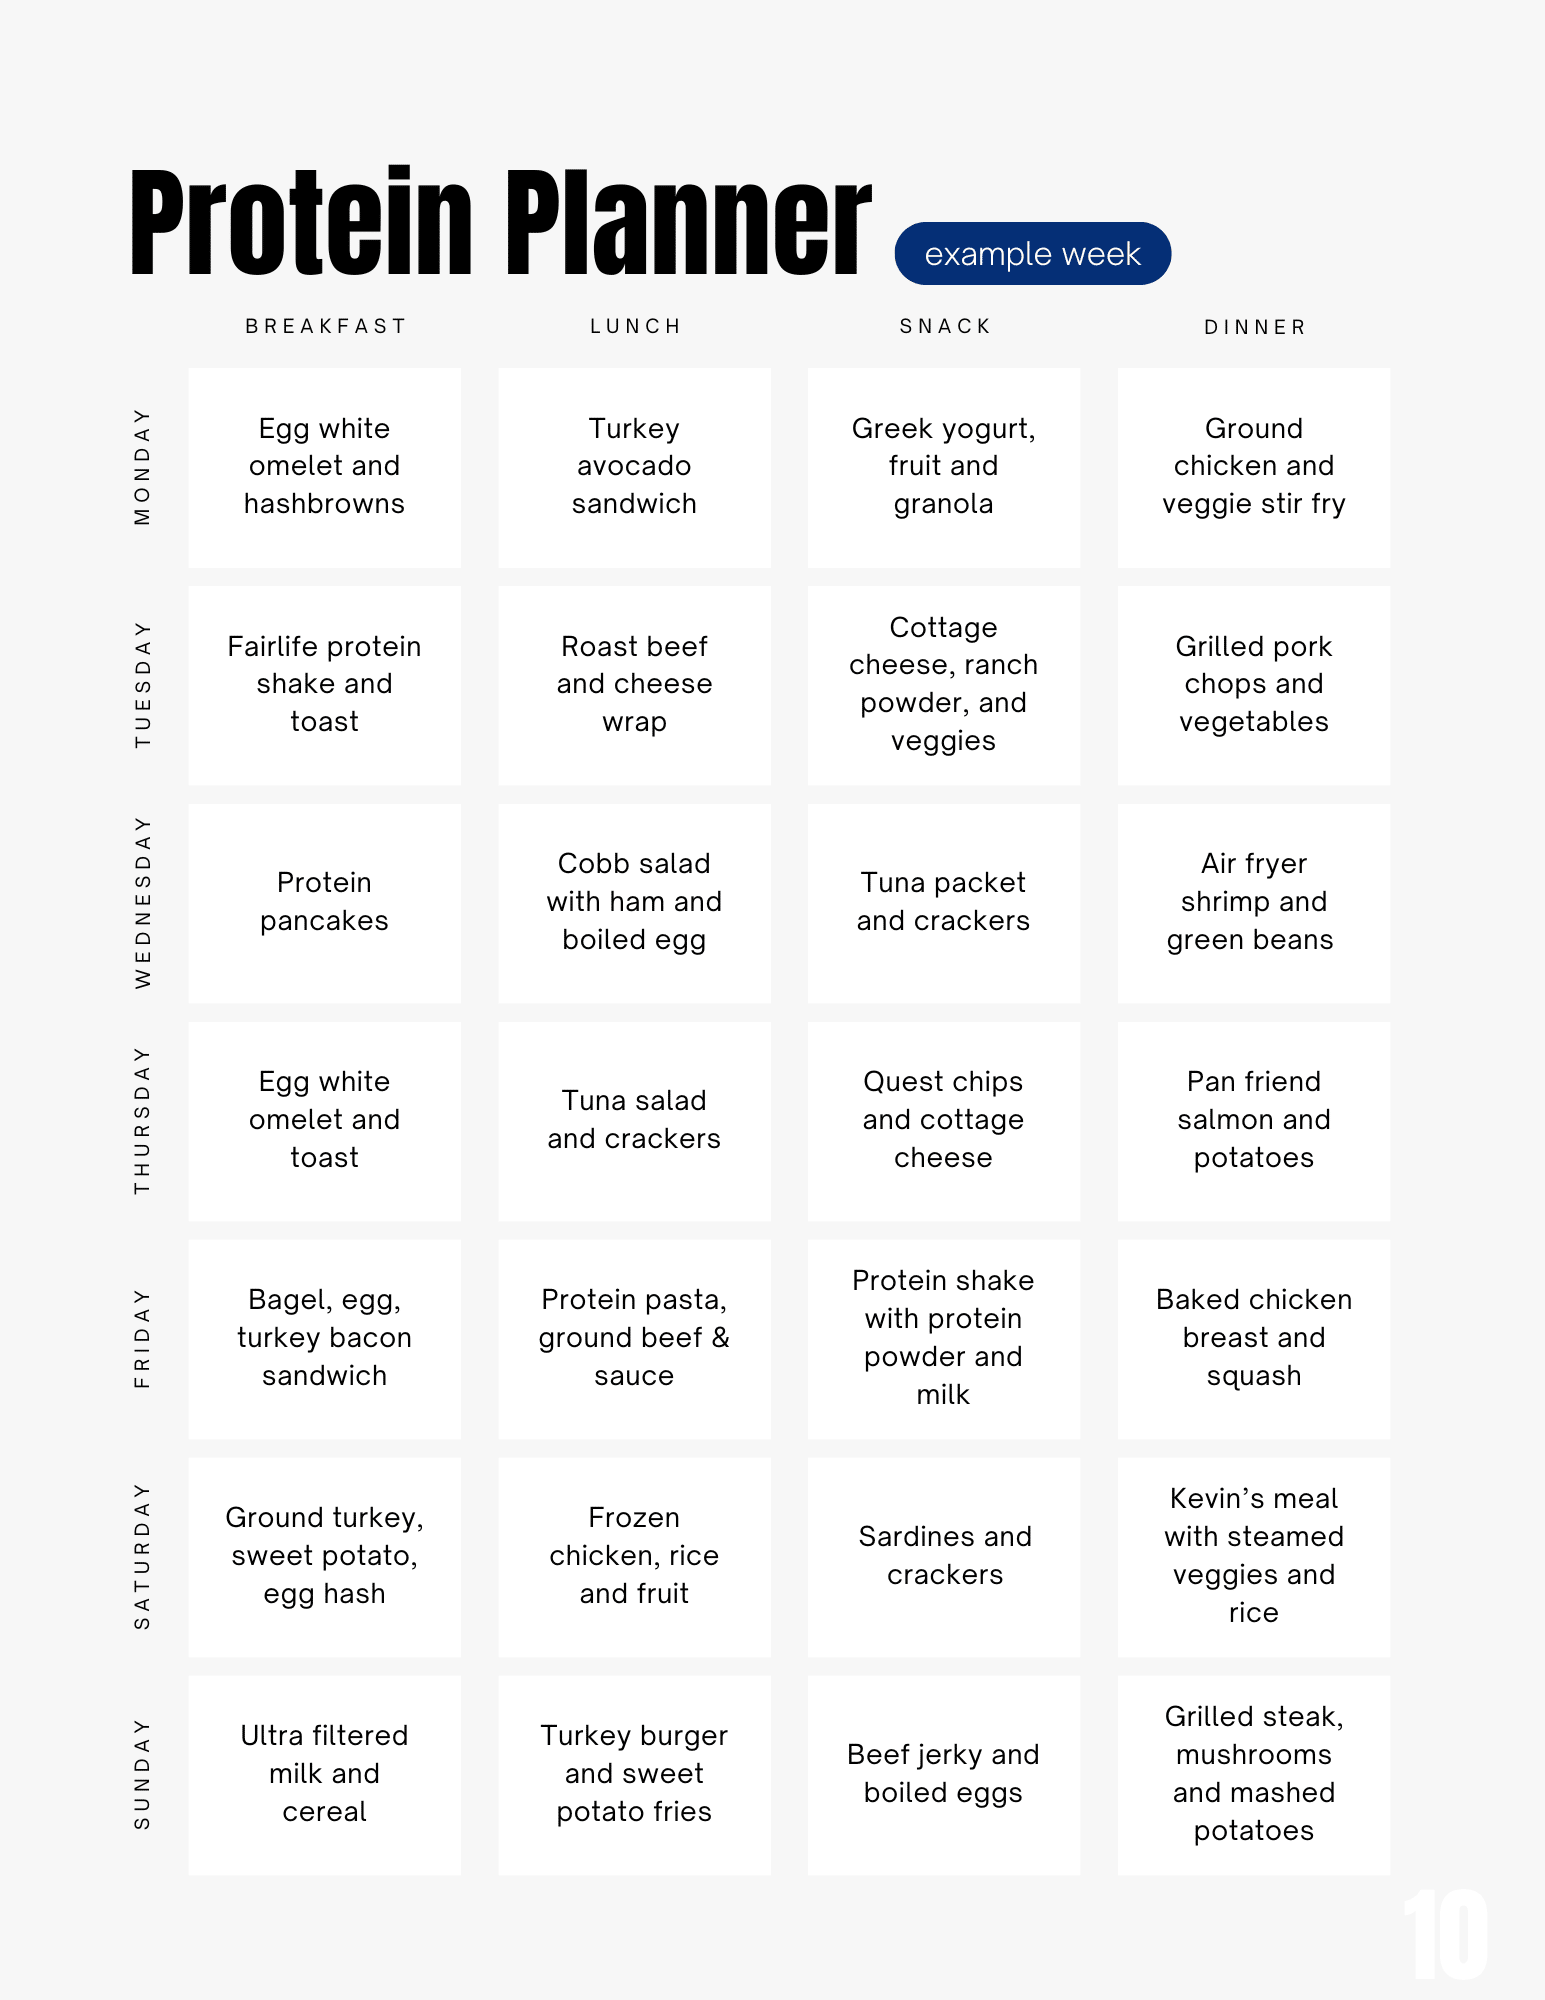Click the WEDNESDAY row label
The width and height of the screenshot is (1545, 2000).
(143, 902)
